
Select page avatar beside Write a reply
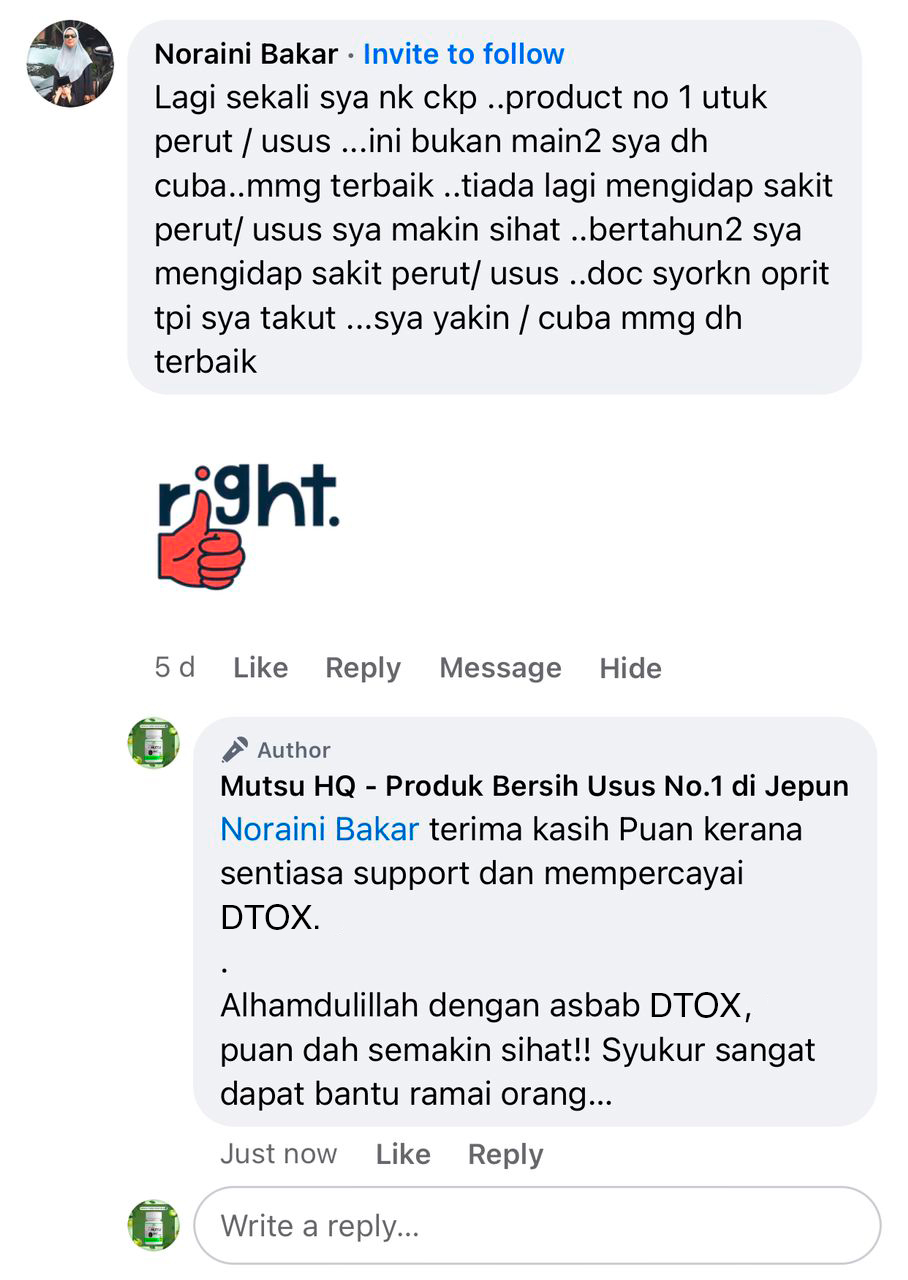click(154, 1225)
